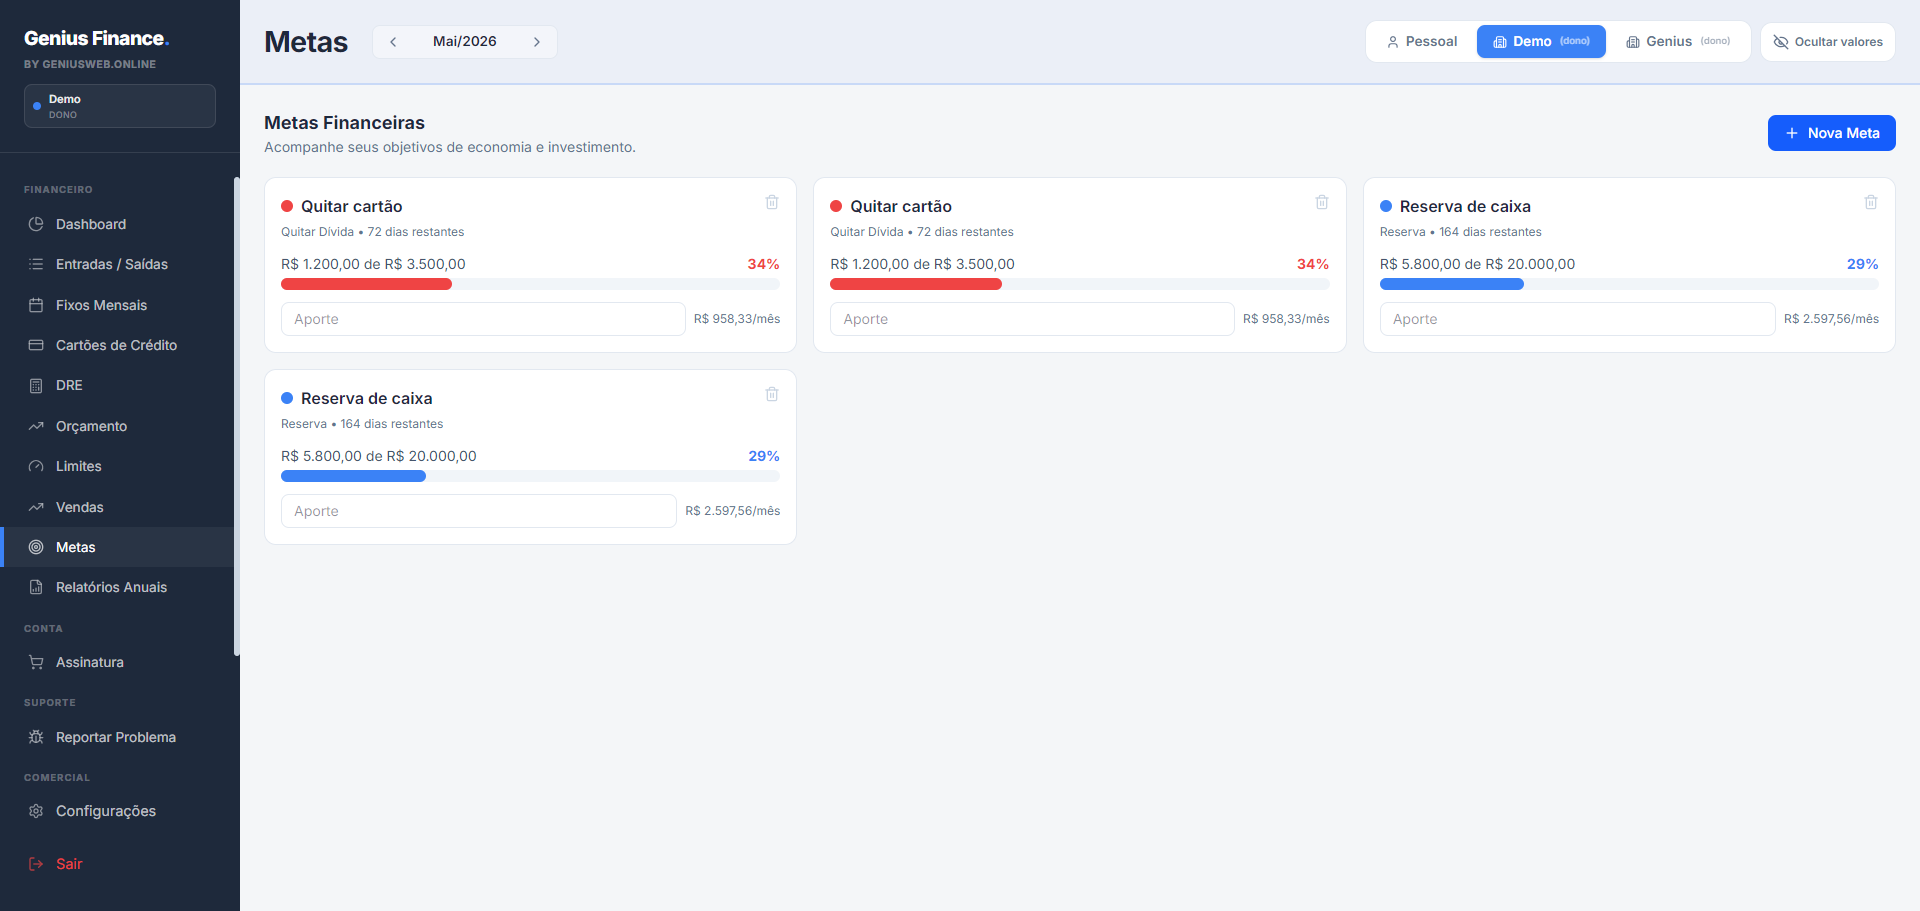Viewport: 1920px width, 911px height.
Task: Click the Mai/2026 month label
Action: (x=465, y=42)
